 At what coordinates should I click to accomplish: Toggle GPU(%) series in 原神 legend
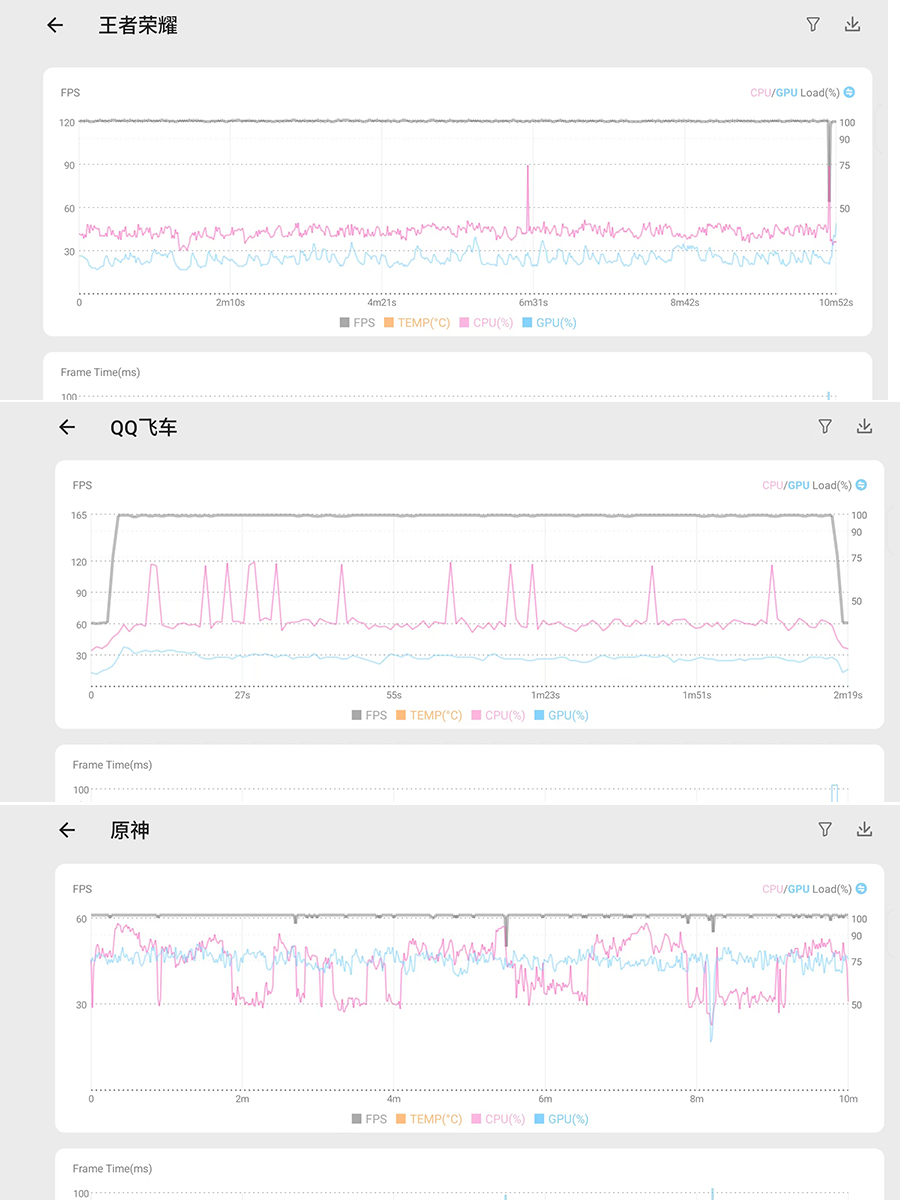(561, 1119)
